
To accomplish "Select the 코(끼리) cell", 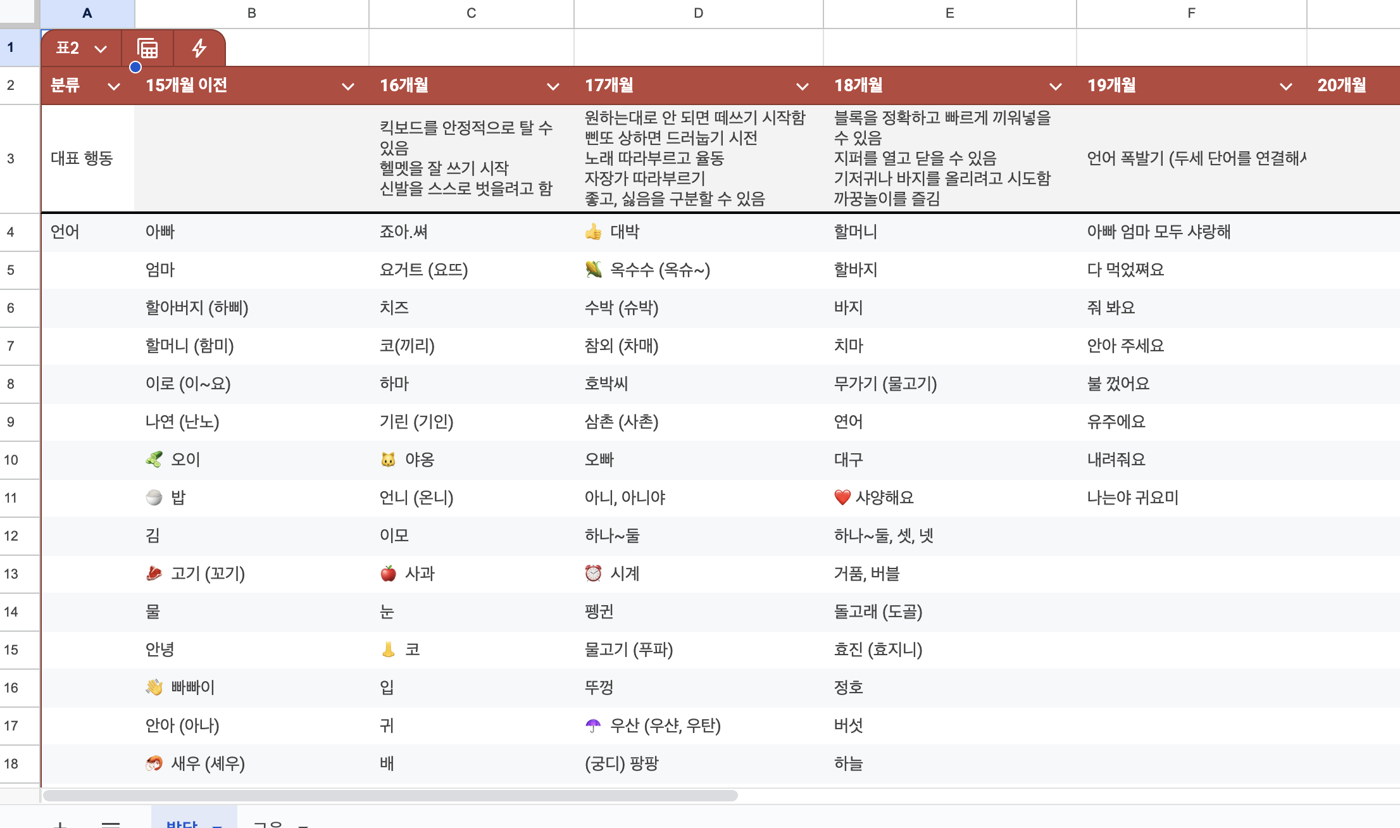I will (471, 346).
